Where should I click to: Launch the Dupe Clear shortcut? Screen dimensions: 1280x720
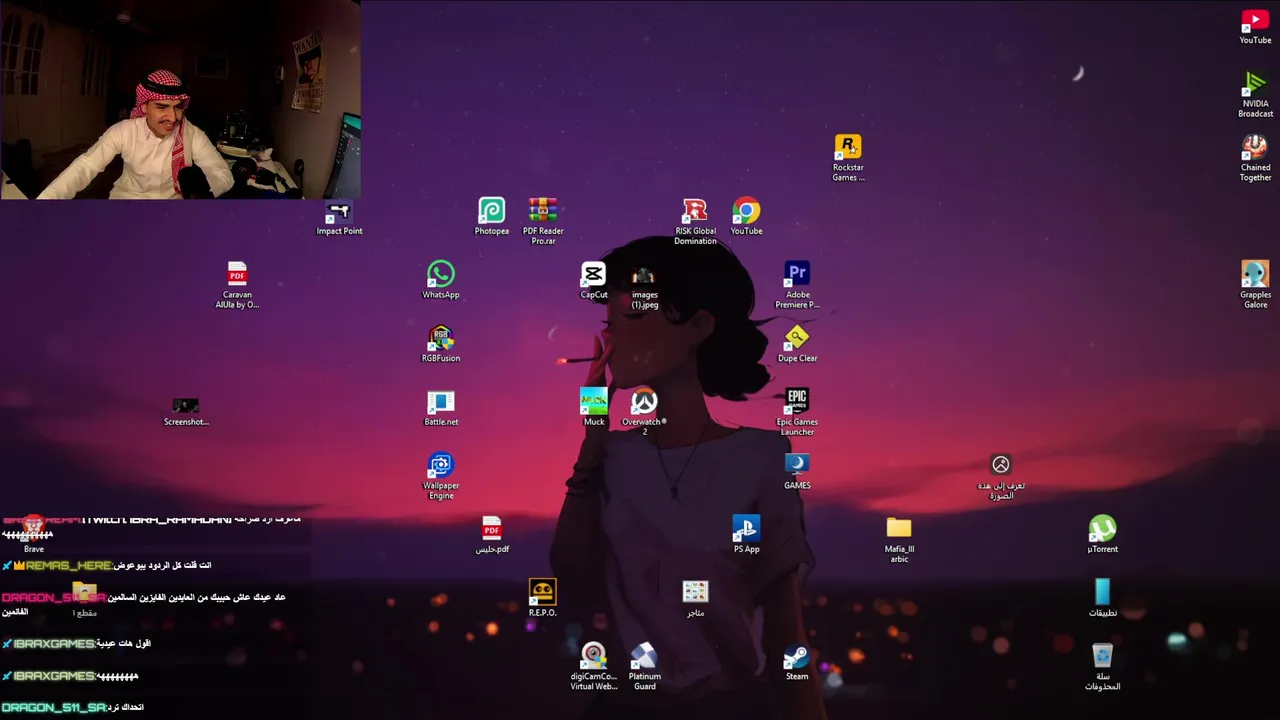(797, 344)
